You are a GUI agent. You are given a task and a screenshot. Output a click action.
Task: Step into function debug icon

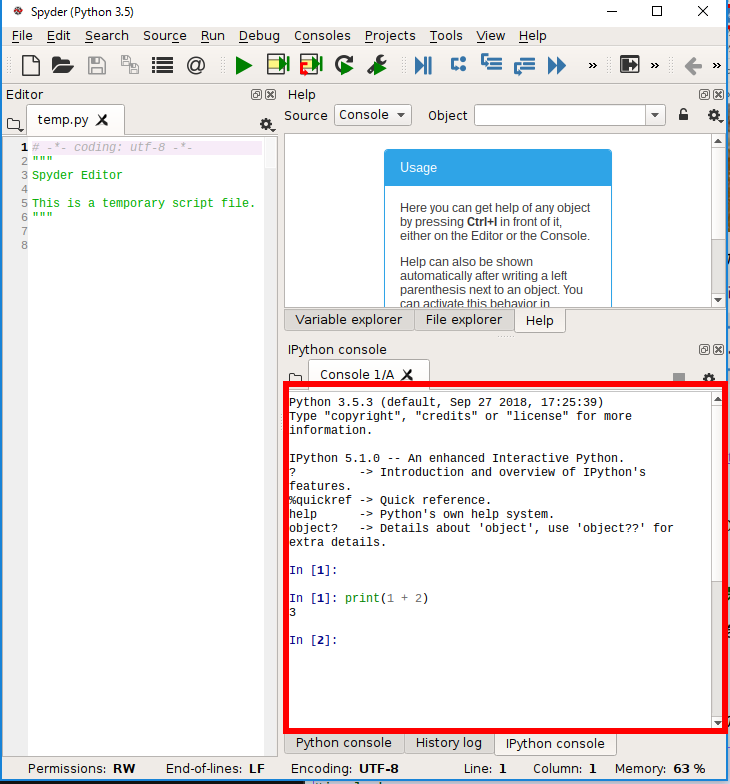492,63
